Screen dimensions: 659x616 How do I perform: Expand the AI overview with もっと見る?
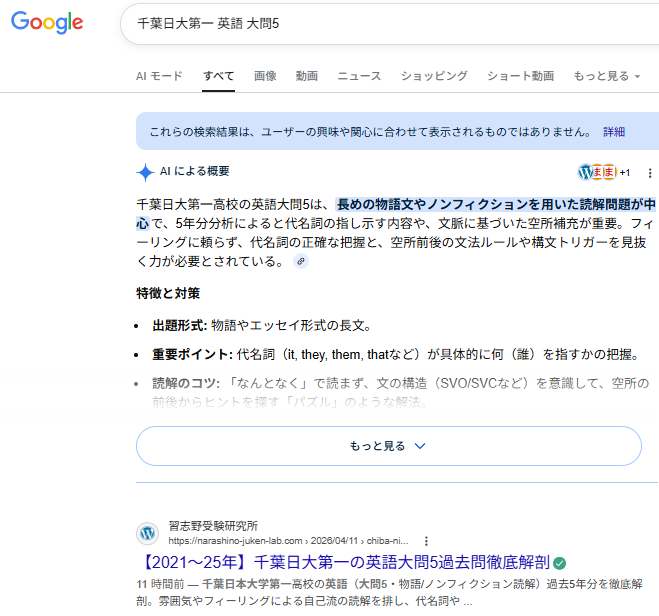point(388,446)
